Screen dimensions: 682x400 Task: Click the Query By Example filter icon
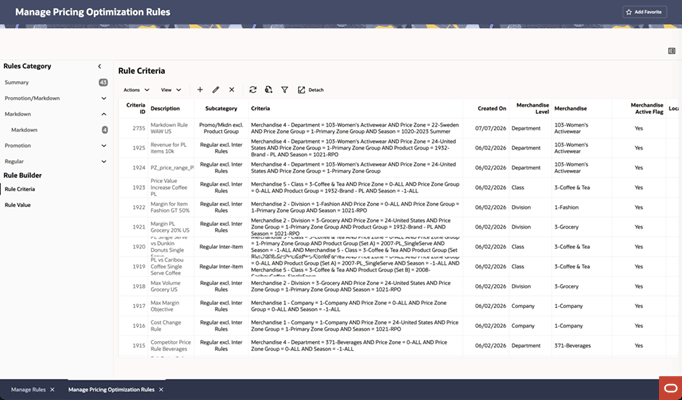click(x=284, y=90)
